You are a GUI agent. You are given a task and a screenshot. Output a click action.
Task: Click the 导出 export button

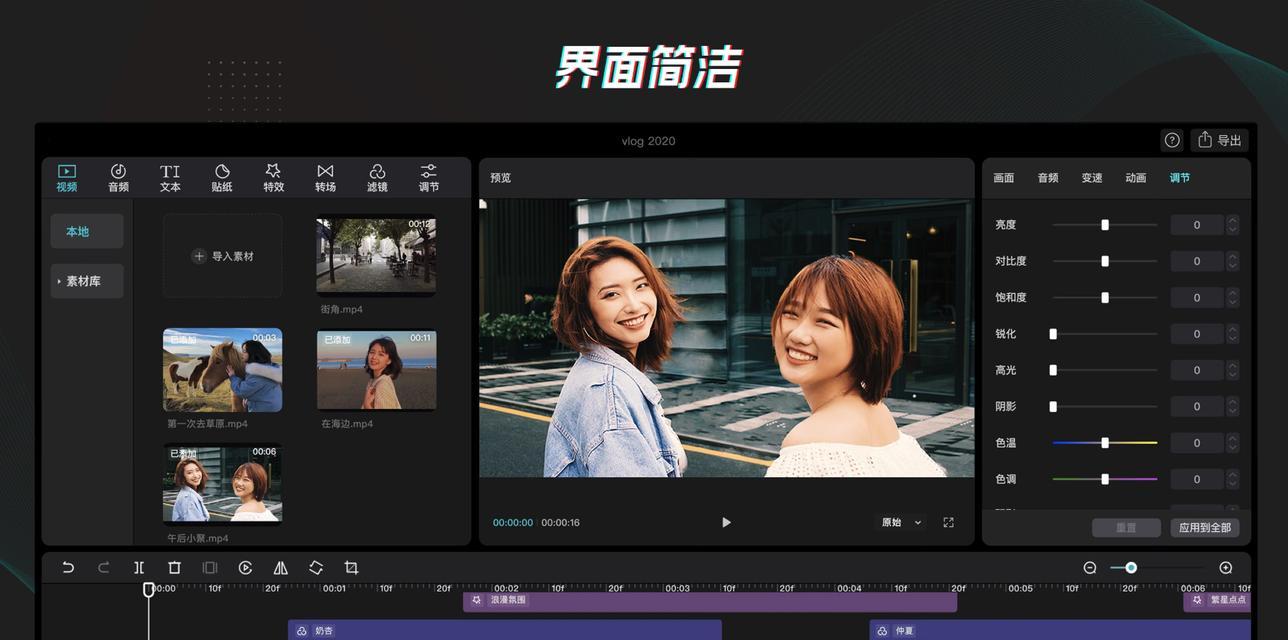(1219, 140)
